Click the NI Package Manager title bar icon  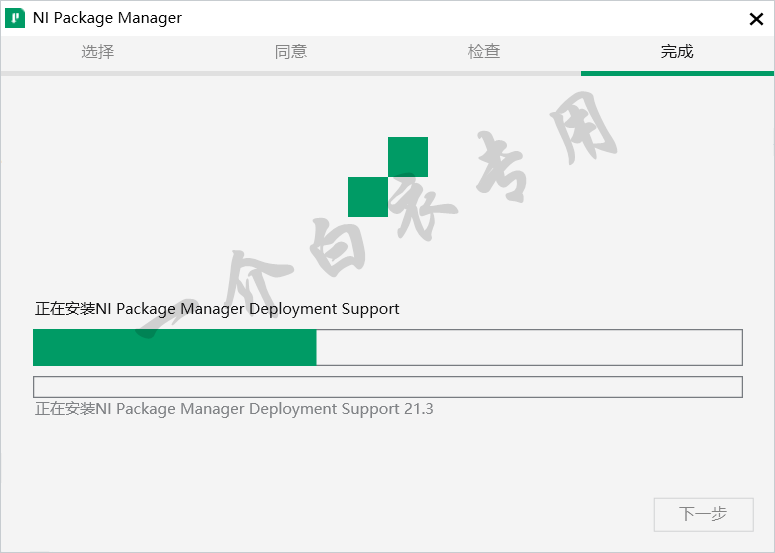(16, 18)
